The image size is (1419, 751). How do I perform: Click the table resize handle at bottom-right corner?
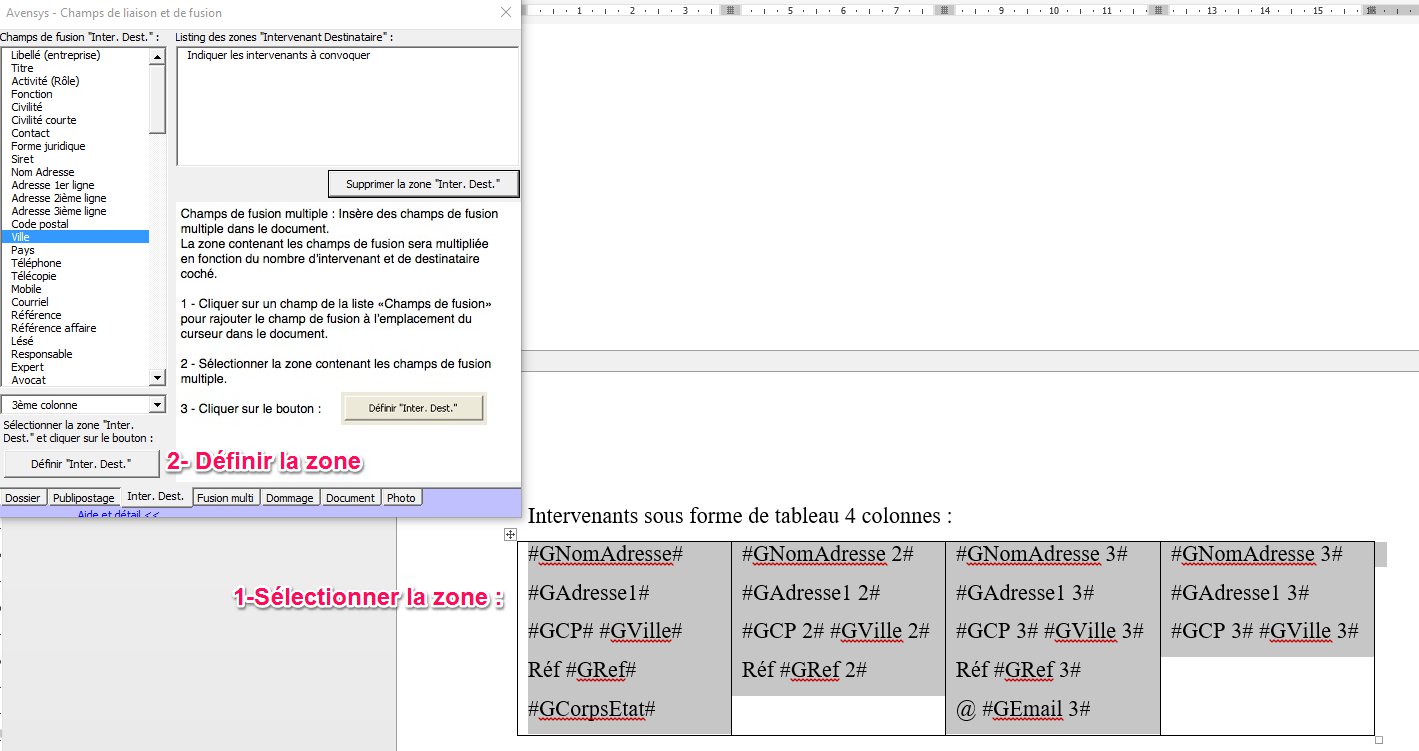(x=1379, y=740)
